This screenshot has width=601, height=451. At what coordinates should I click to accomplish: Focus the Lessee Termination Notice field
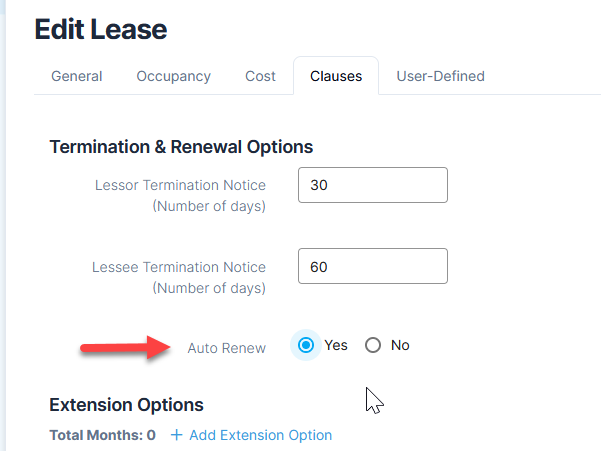click(x=372, y=266)
